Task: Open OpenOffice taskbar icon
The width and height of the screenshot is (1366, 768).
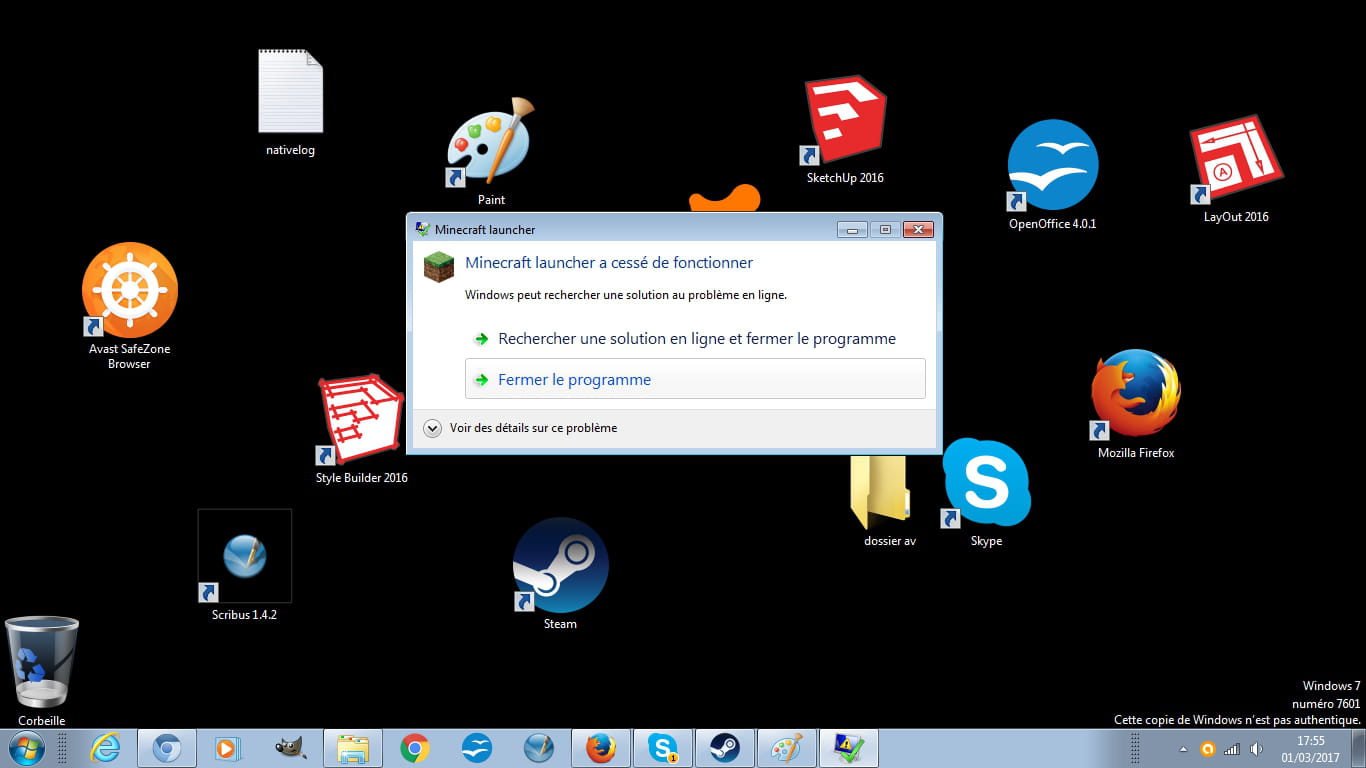Action: tap(476, 748)
